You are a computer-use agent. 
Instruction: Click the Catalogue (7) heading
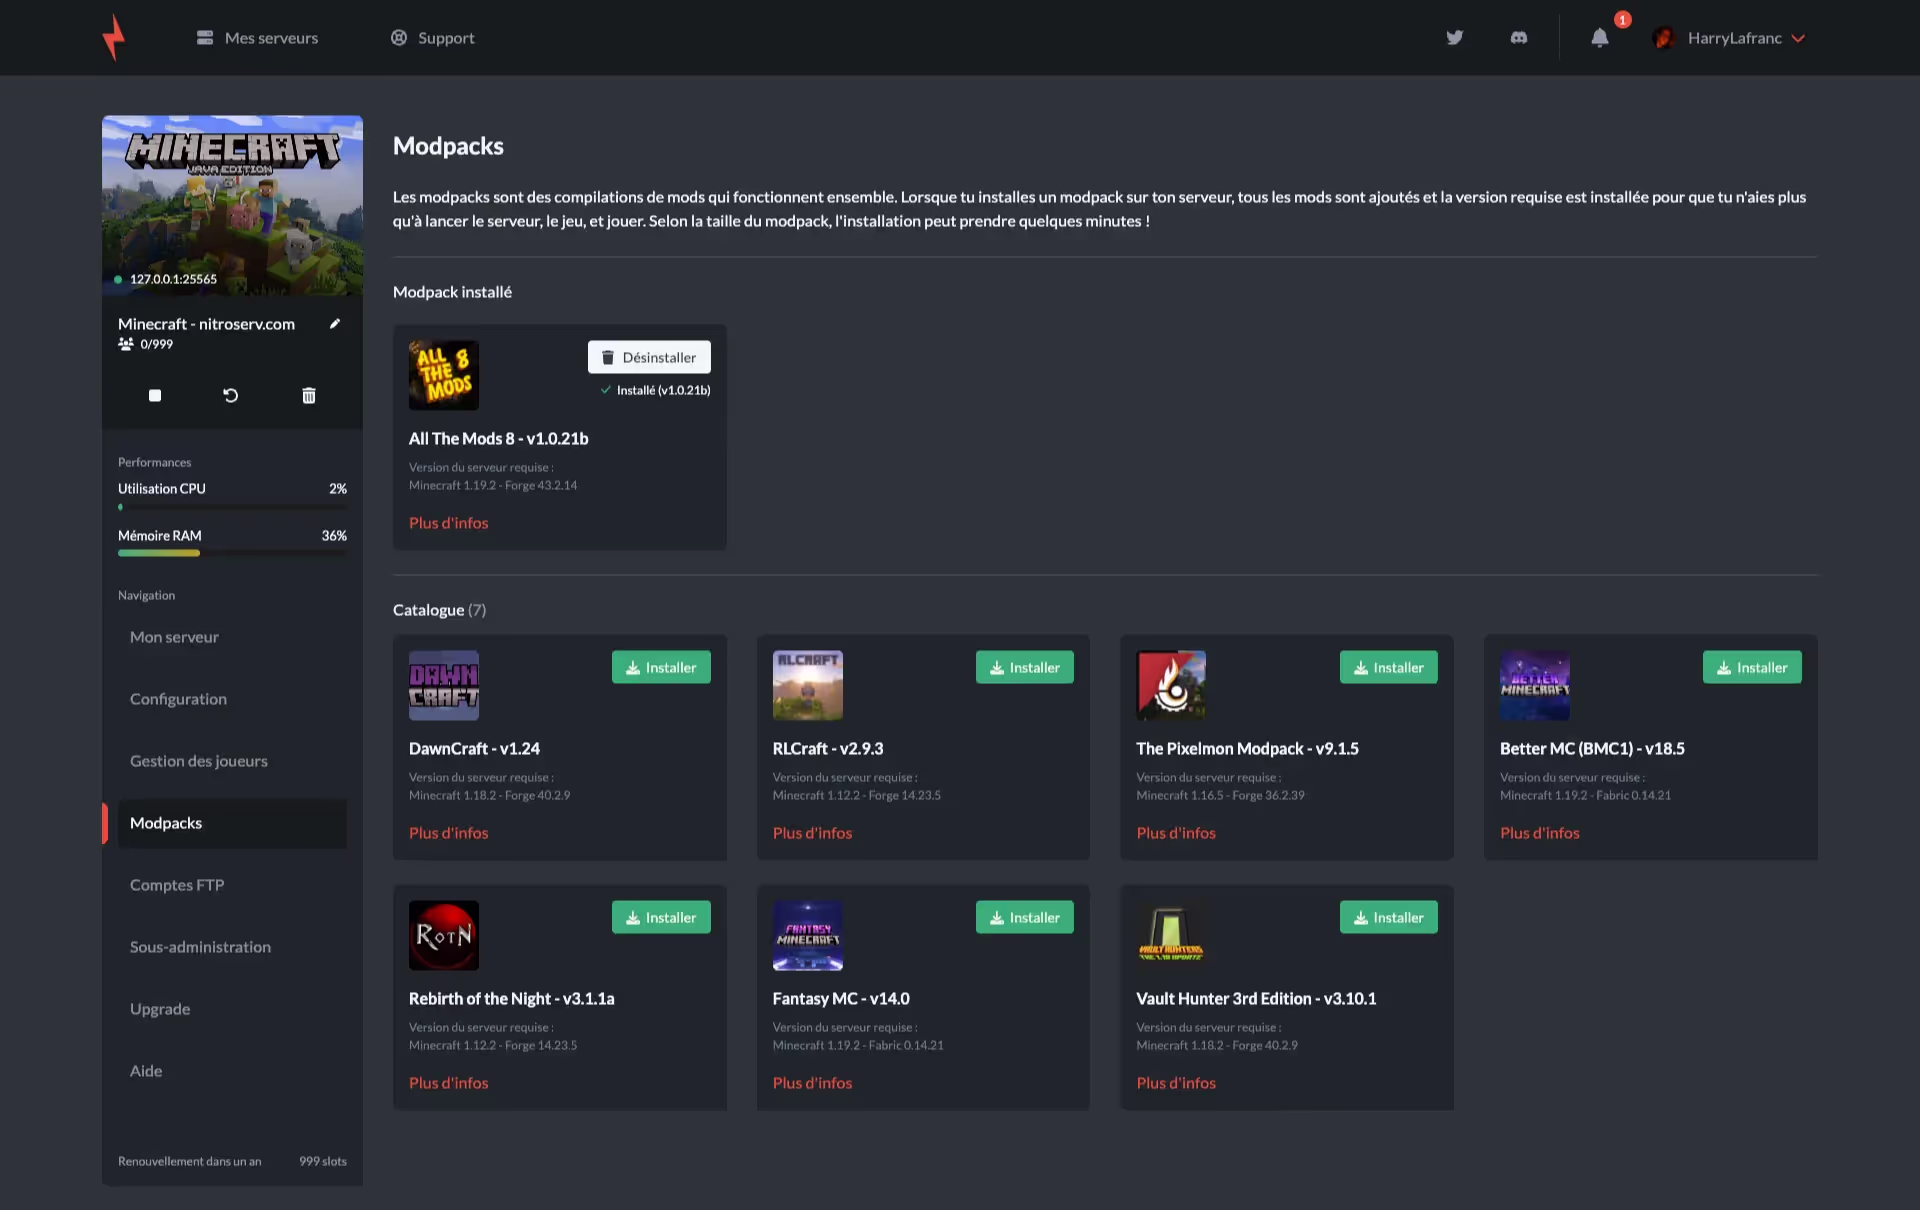point(439,610)
